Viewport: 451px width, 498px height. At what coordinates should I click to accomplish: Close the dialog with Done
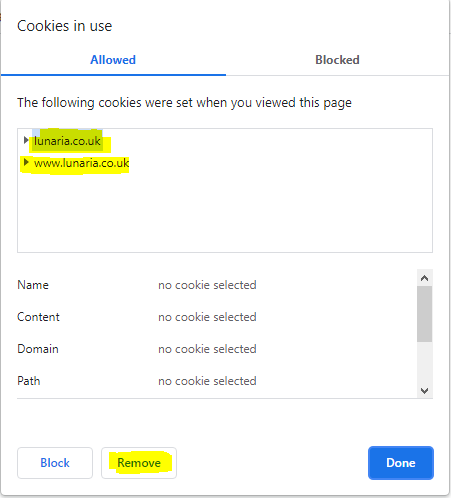401,463
